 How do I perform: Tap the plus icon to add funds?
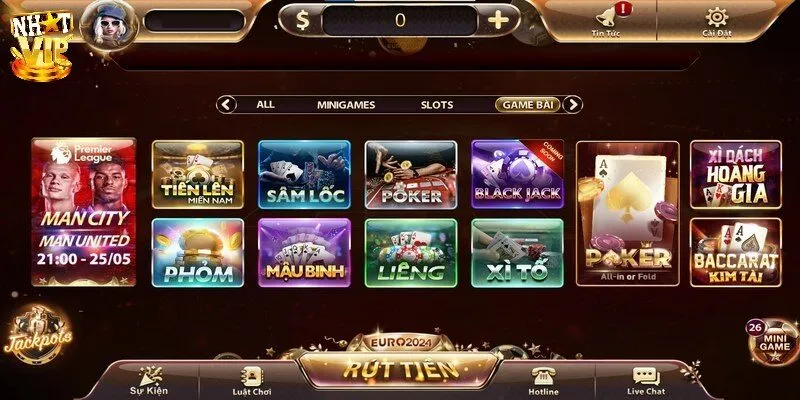[498, 20]
